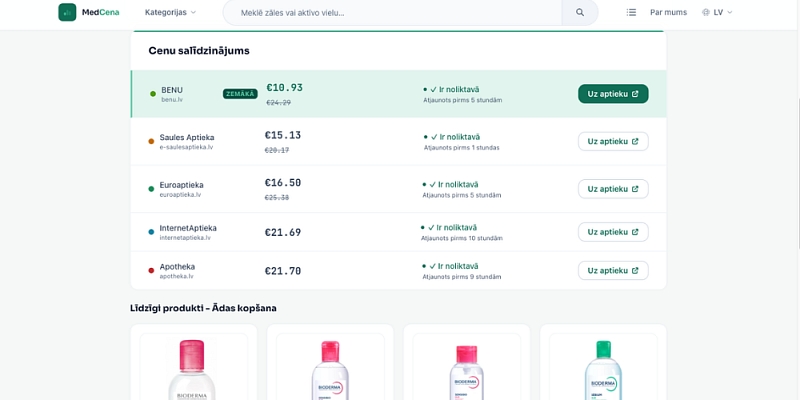
Task: Click the crossed-out €20.17 old price
Action: pyautogui.click(x=277, y=150)
